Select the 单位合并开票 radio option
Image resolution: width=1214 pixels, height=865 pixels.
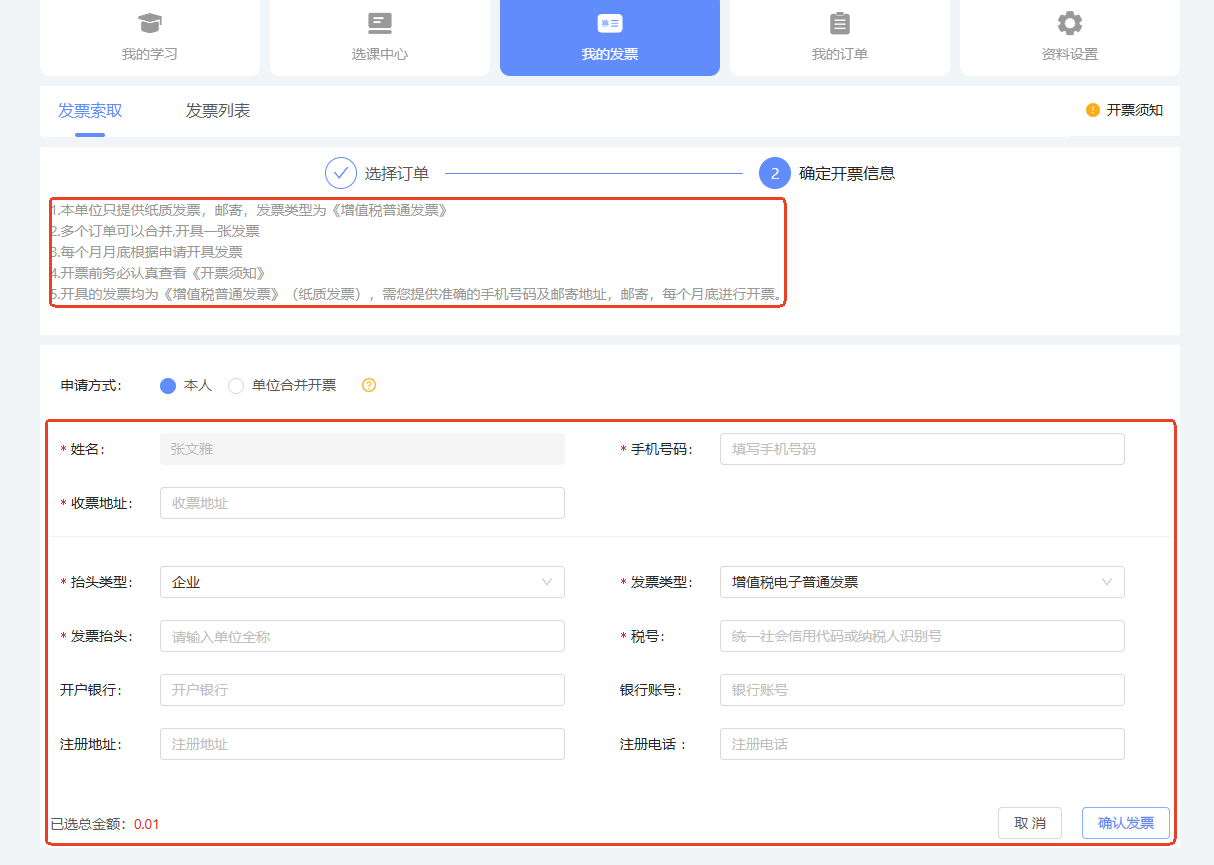click(x=236, y=386)
